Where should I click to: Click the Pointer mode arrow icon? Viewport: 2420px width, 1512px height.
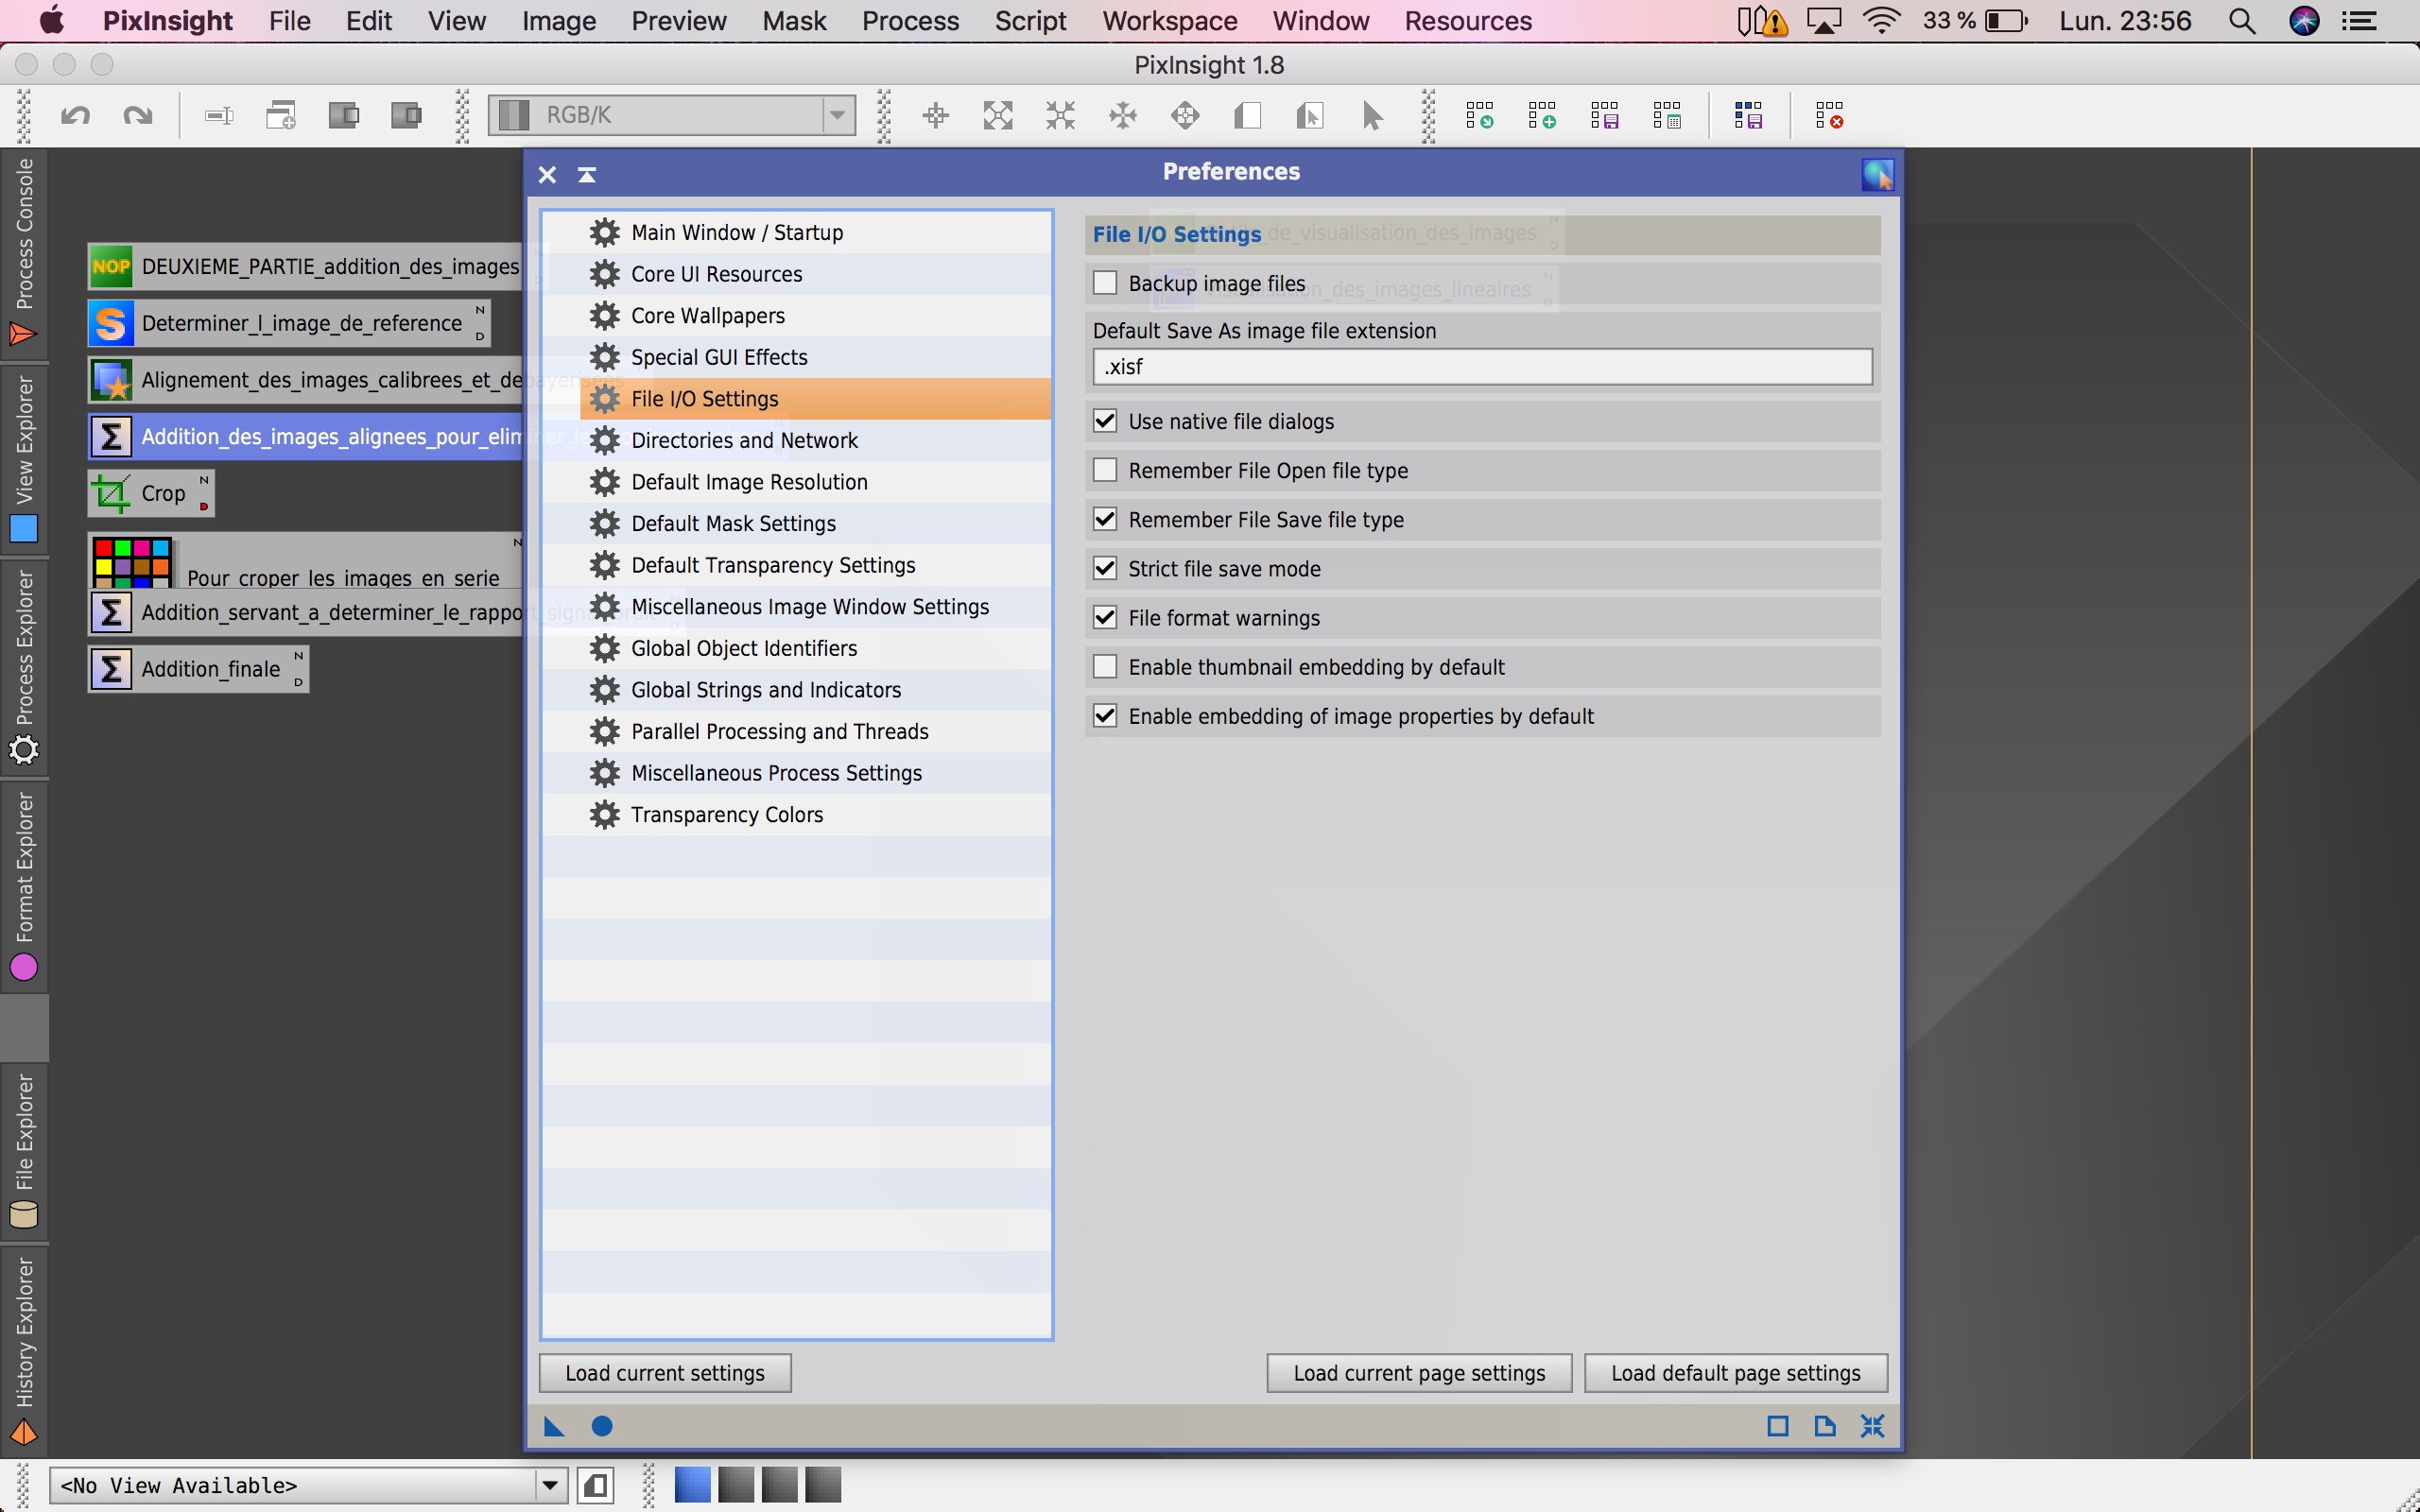tap(1372, 115)
